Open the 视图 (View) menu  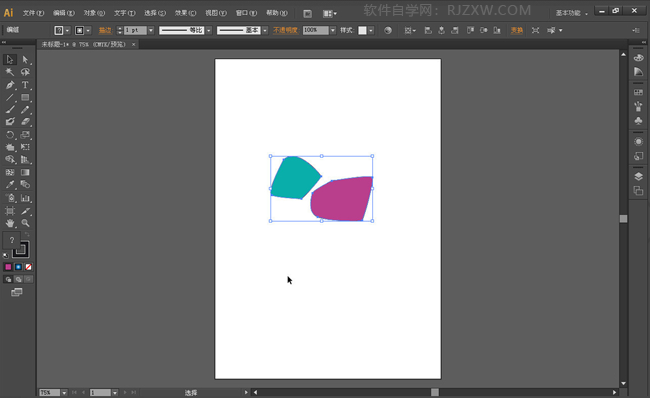[216, 13]
